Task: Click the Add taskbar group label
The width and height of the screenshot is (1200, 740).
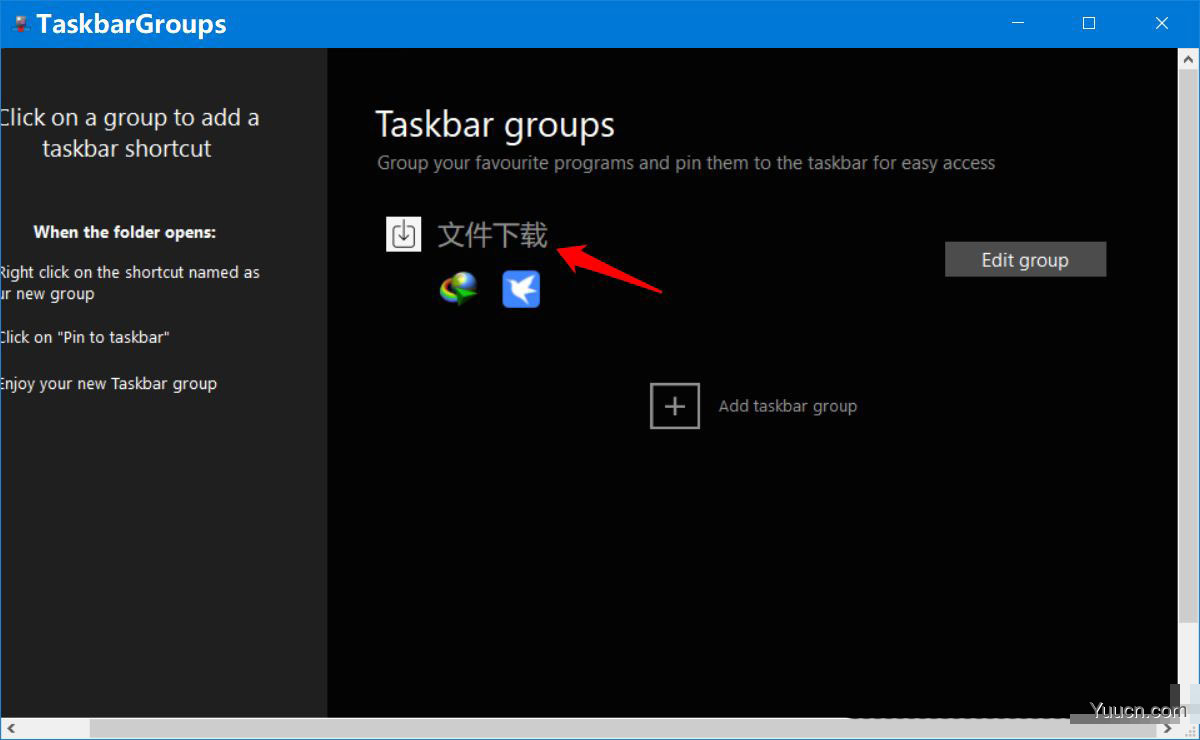Action: [x=788, y=406]
